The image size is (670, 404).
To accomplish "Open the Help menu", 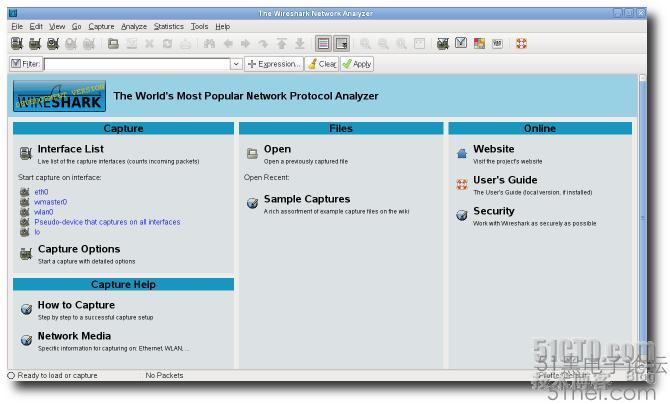I will point(223,27).
